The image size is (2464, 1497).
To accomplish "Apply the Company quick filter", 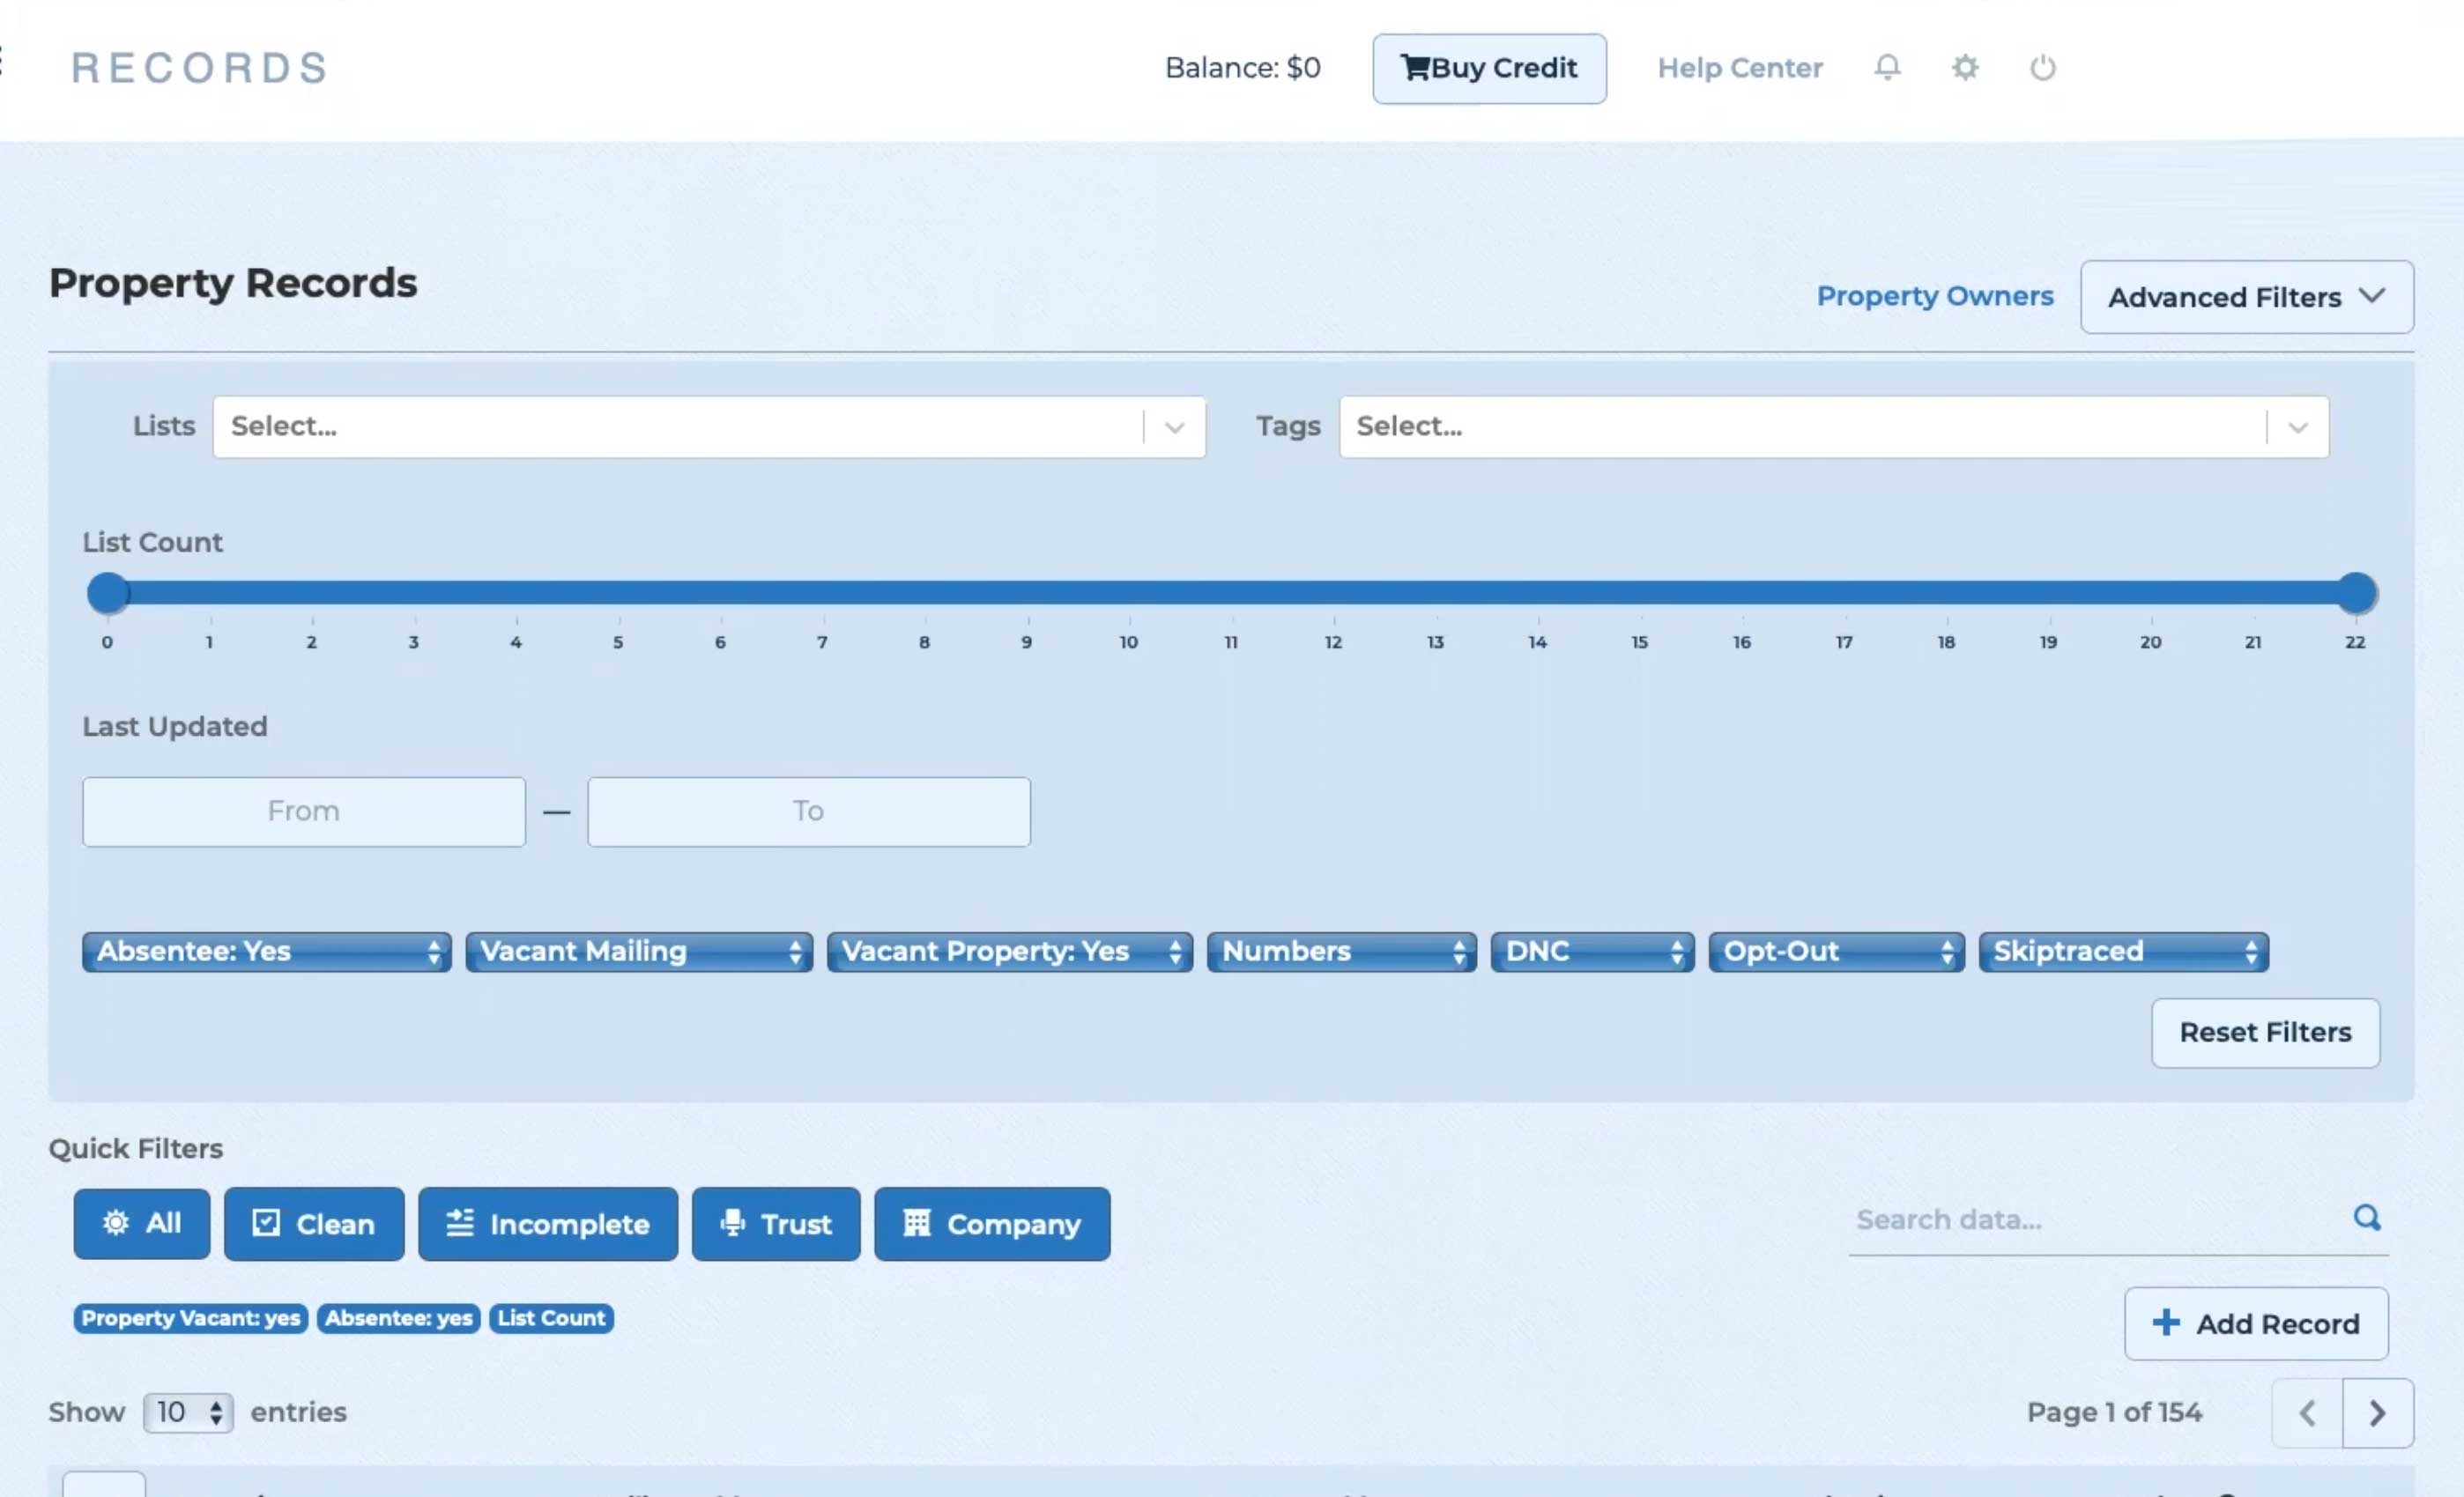I will [991, 1223].
